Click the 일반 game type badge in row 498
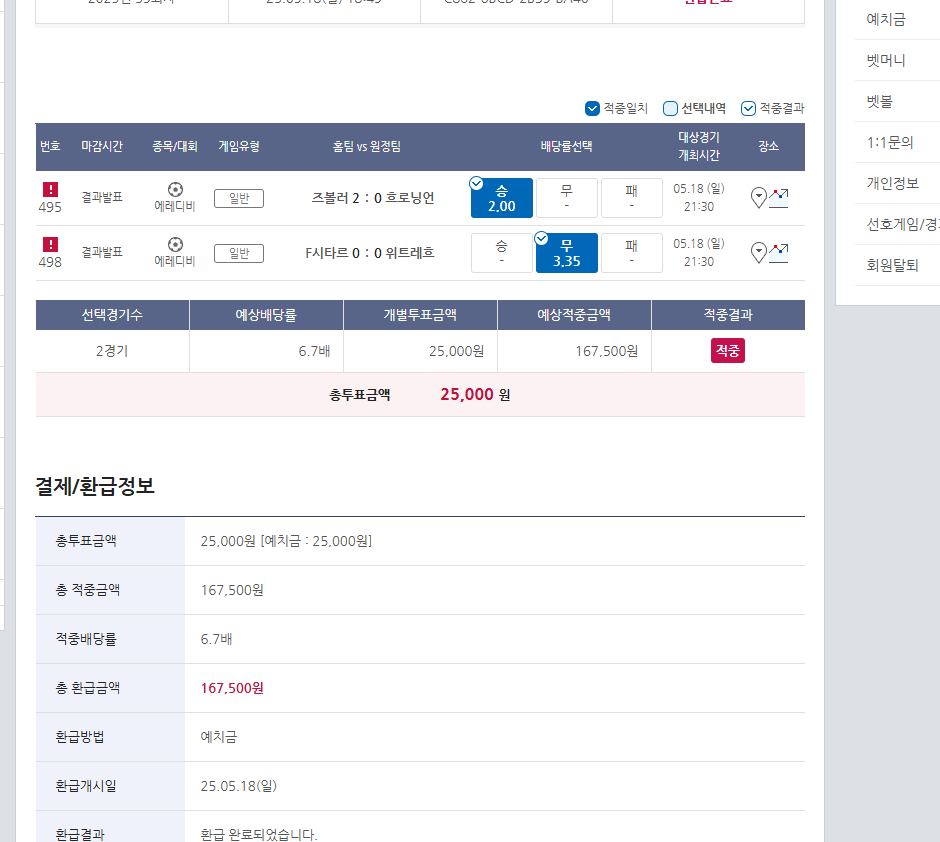 [239, 253]
